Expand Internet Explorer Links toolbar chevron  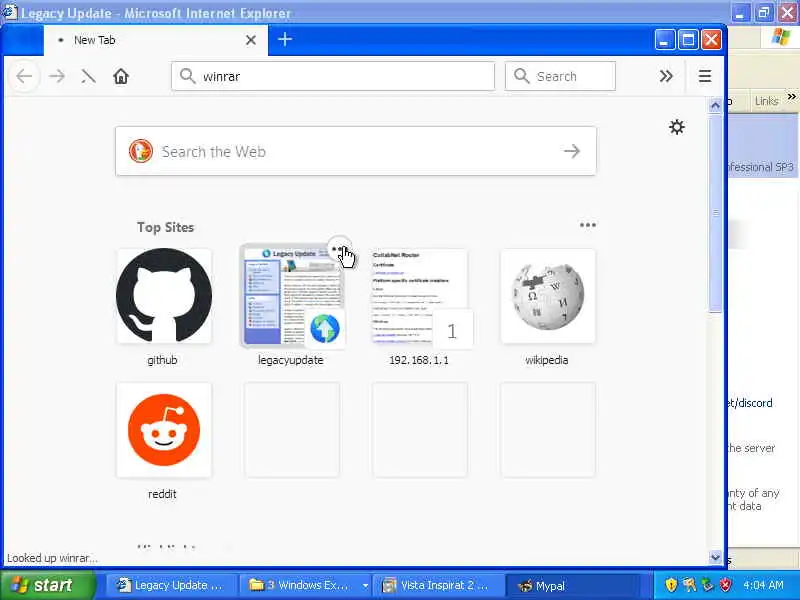791,96
